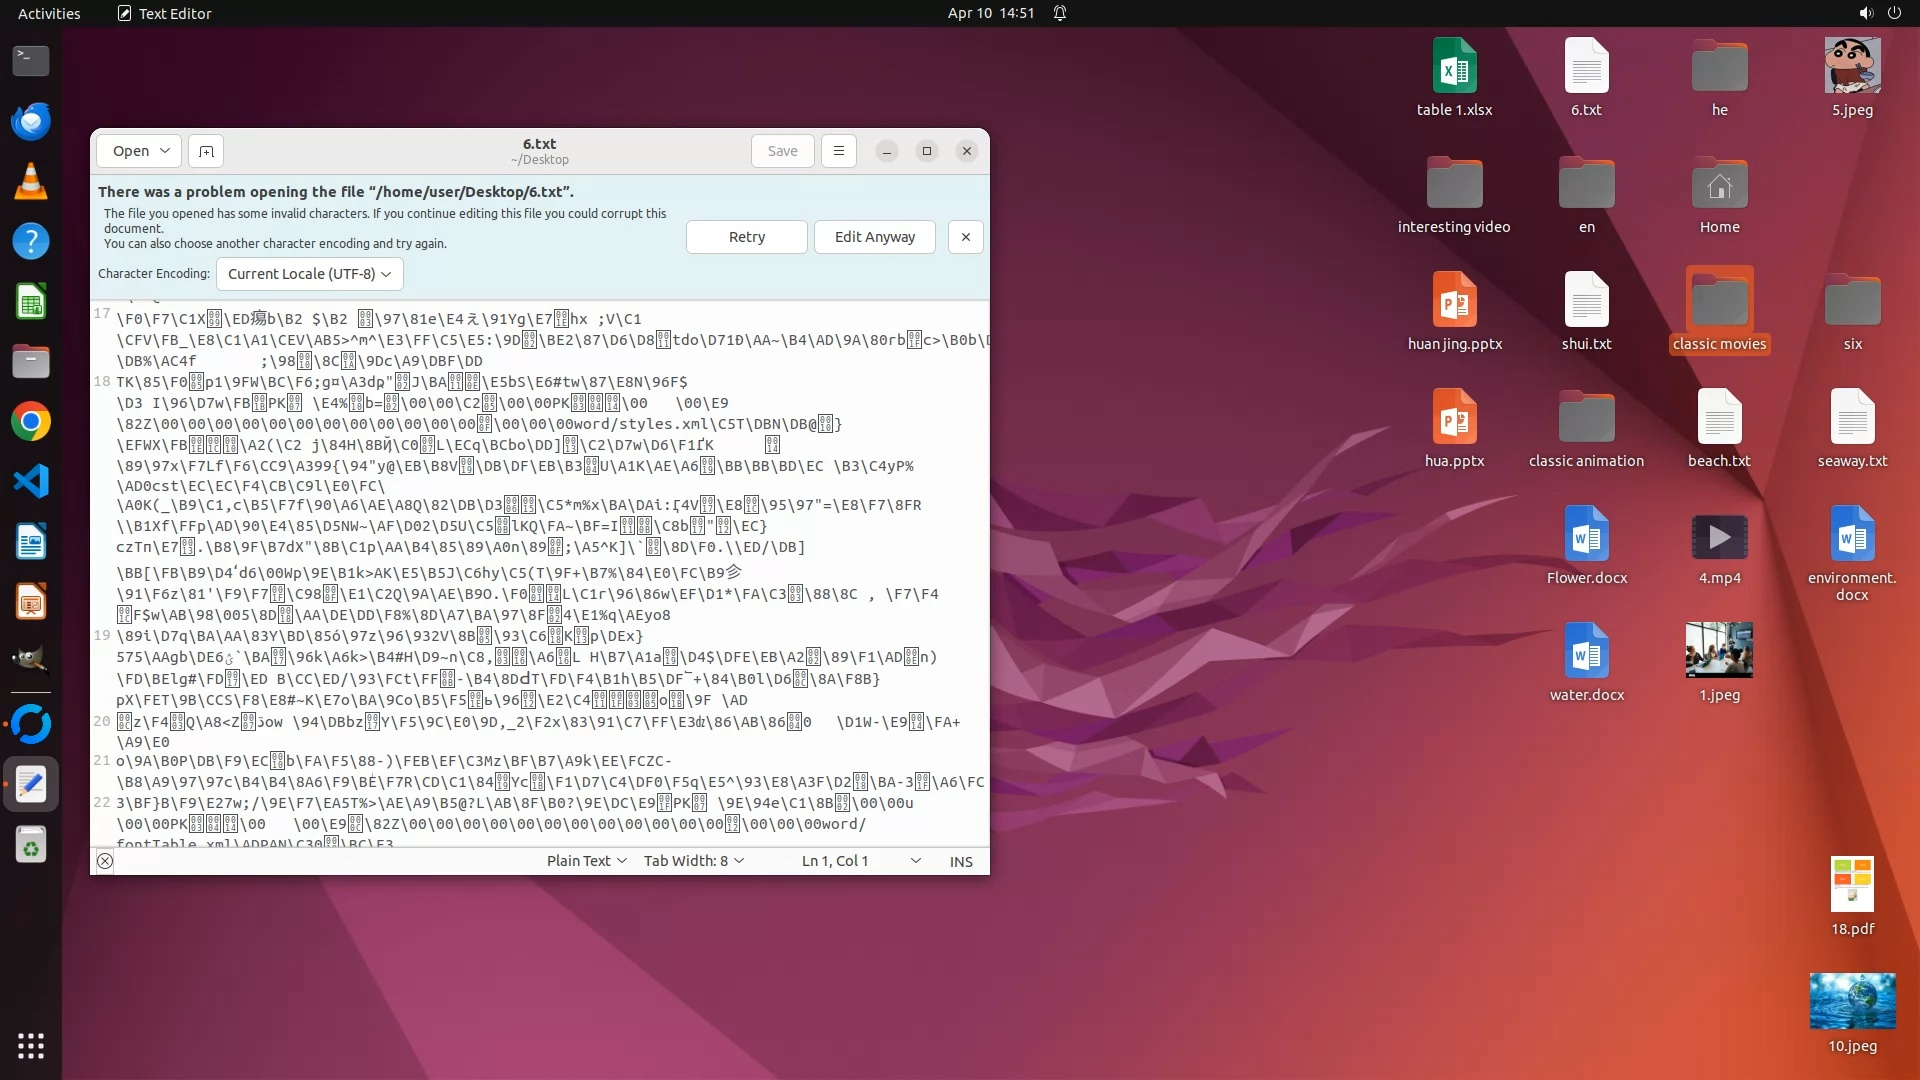Open the Visual Studio Code dock icon

tap(31, 481)
